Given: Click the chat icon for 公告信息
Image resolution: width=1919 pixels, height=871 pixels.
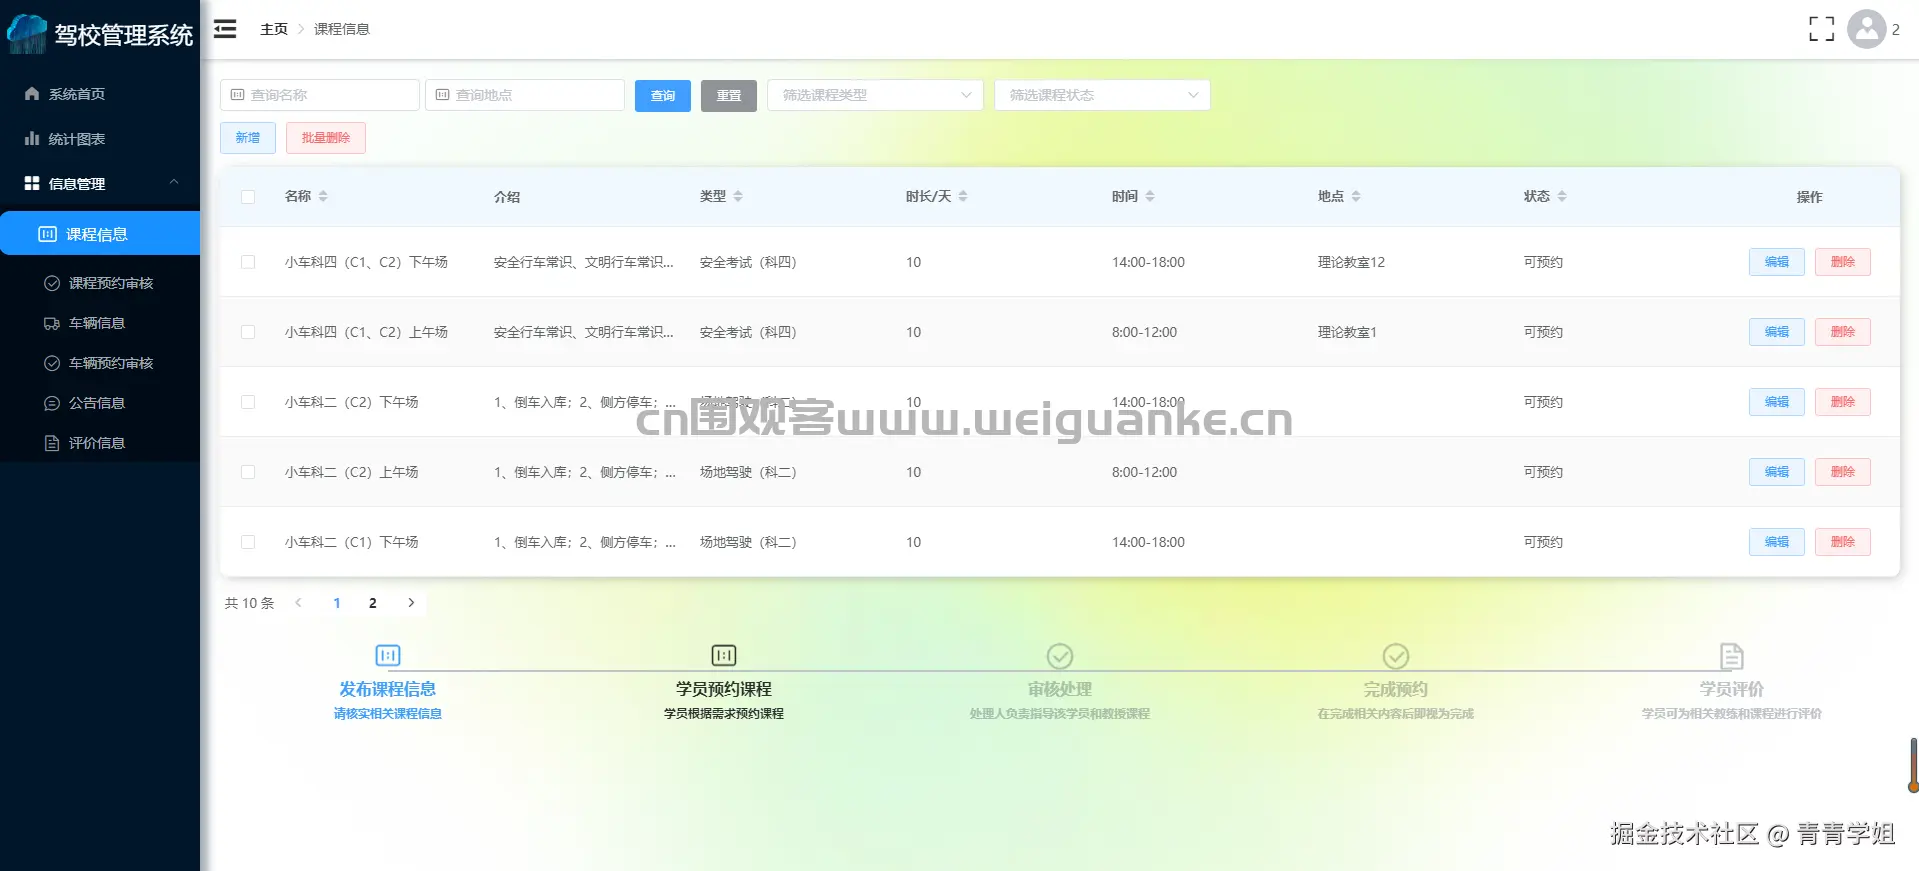Looking at the screenshot, I should 52,403.
